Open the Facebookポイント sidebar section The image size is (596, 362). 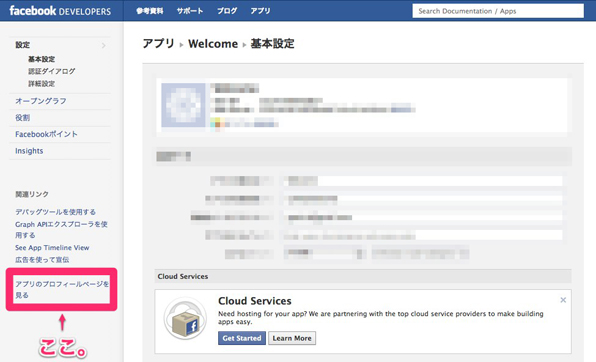click(x=46, y=134)
